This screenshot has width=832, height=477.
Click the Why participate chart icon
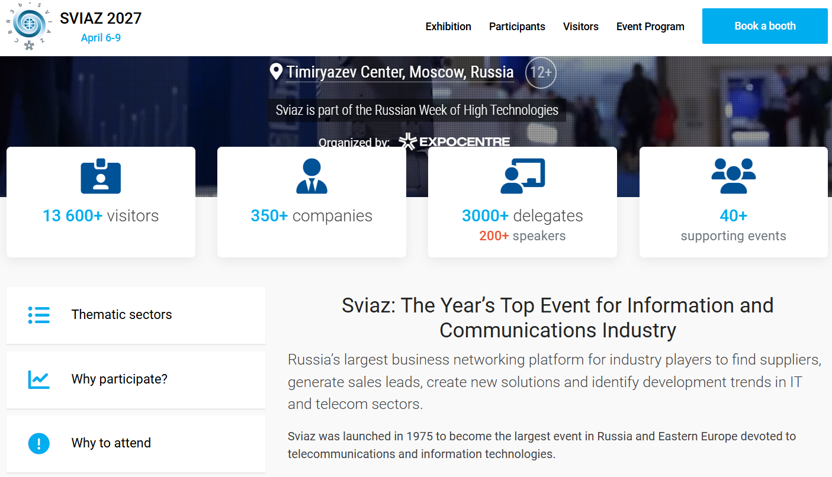coord(39,379)
